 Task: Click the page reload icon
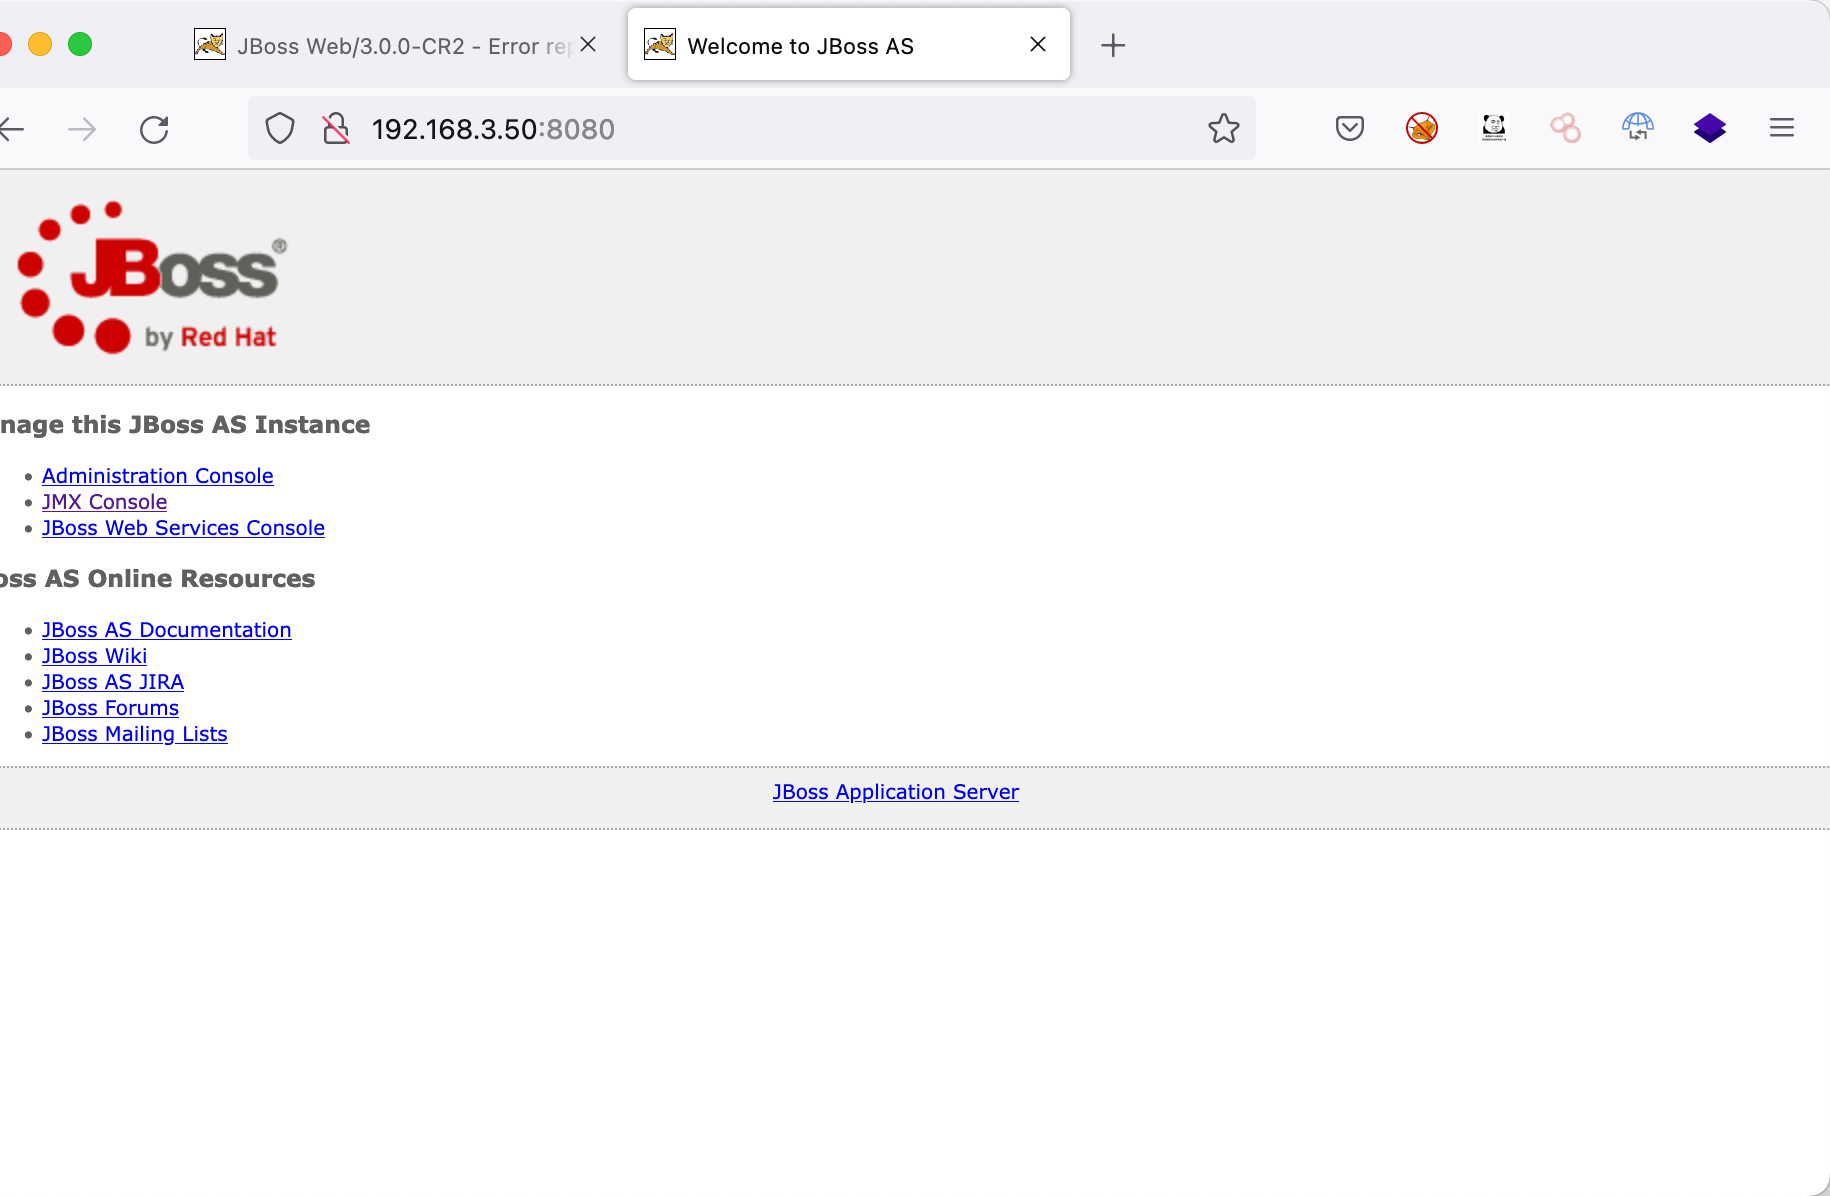(x=154, y=129)
